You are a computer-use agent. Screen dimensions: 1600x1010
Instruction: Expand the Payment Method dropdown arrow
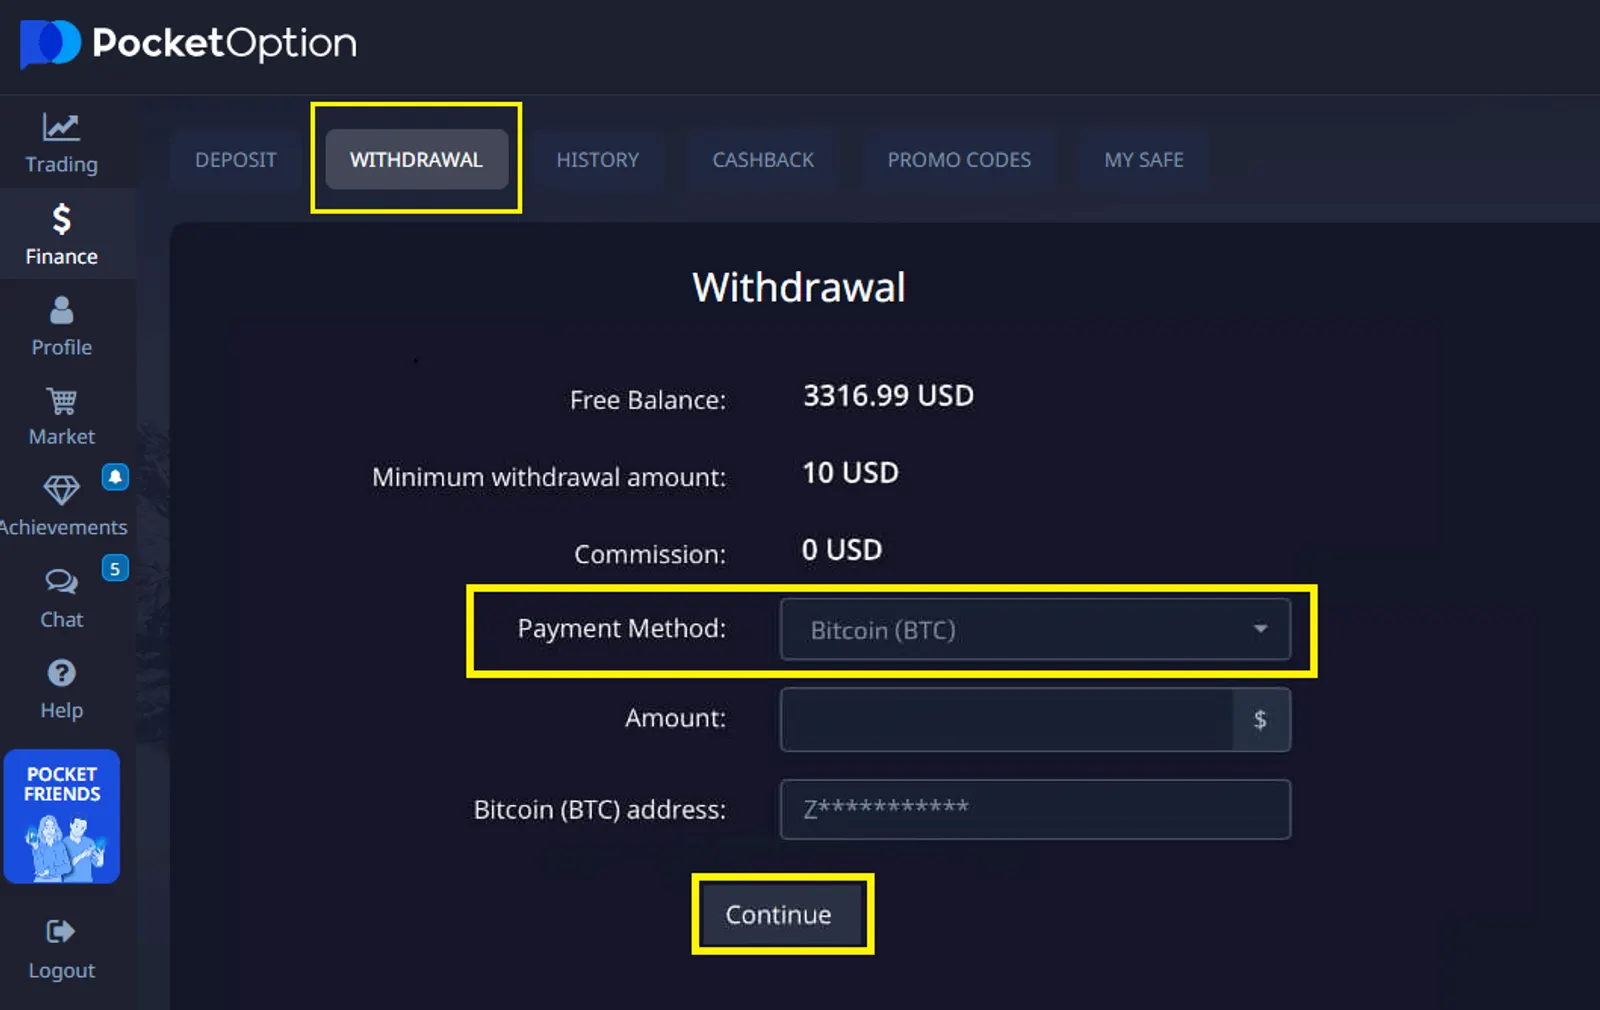pyautogui.click(x=1260, y=629)
